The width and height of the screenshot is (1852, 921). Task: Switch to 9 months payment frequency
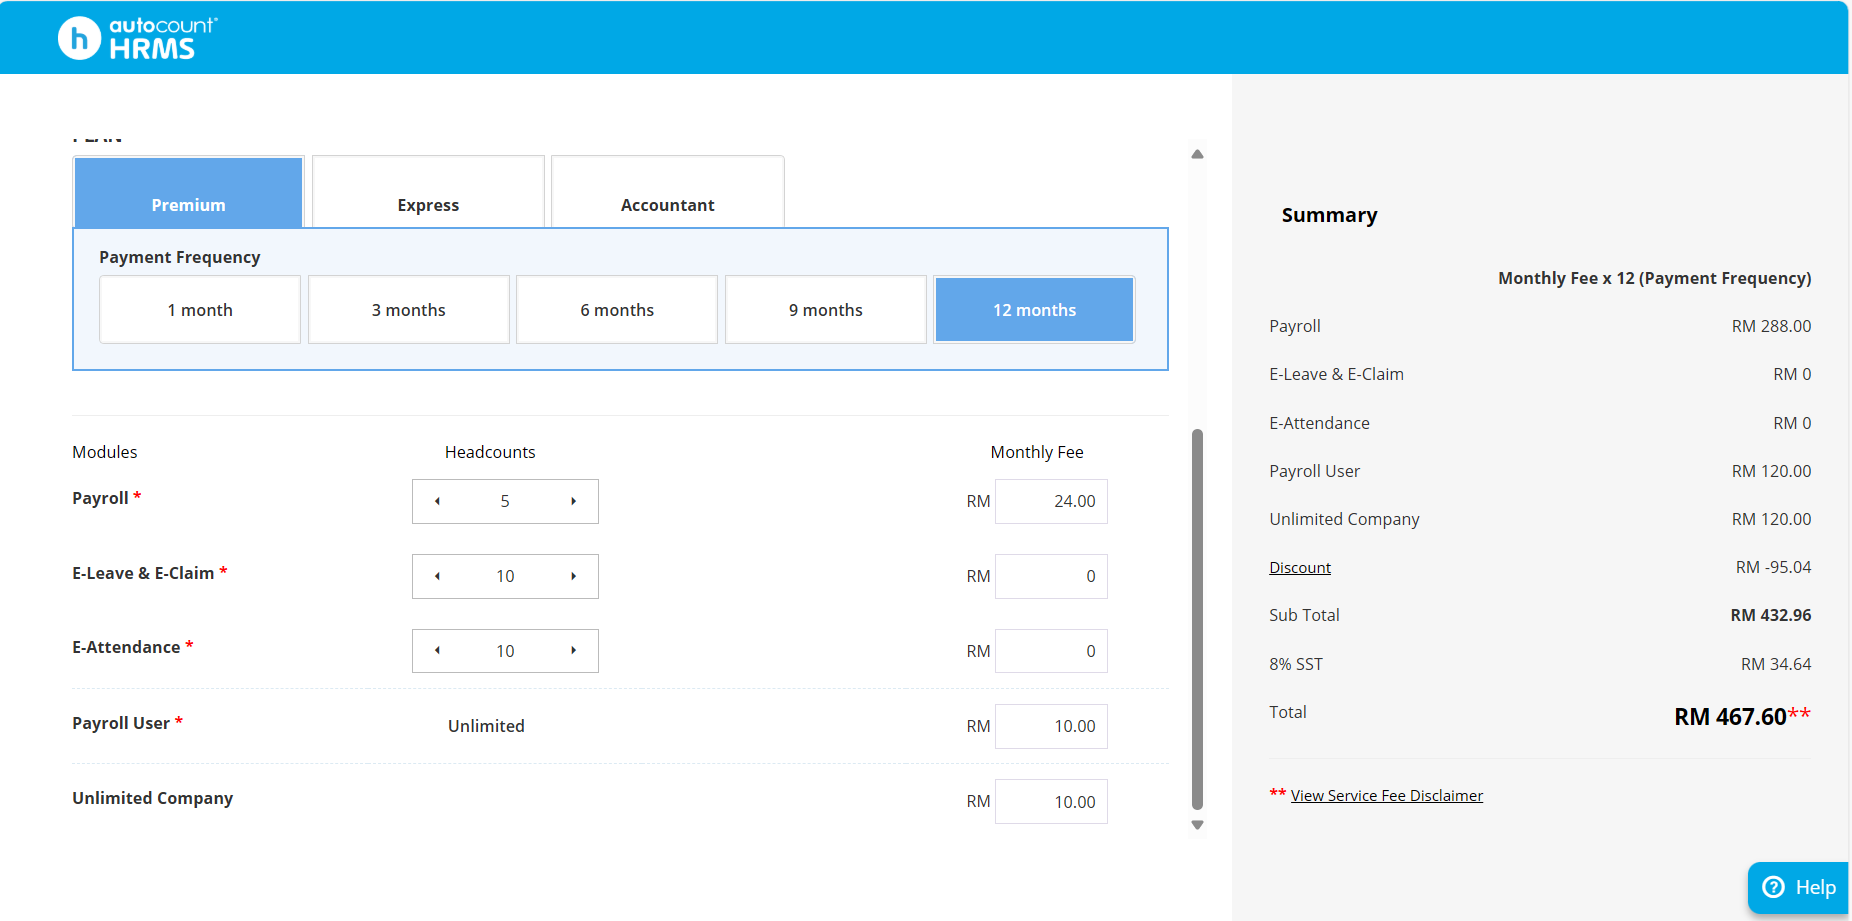pyautogui.click(x=825, y=310)
